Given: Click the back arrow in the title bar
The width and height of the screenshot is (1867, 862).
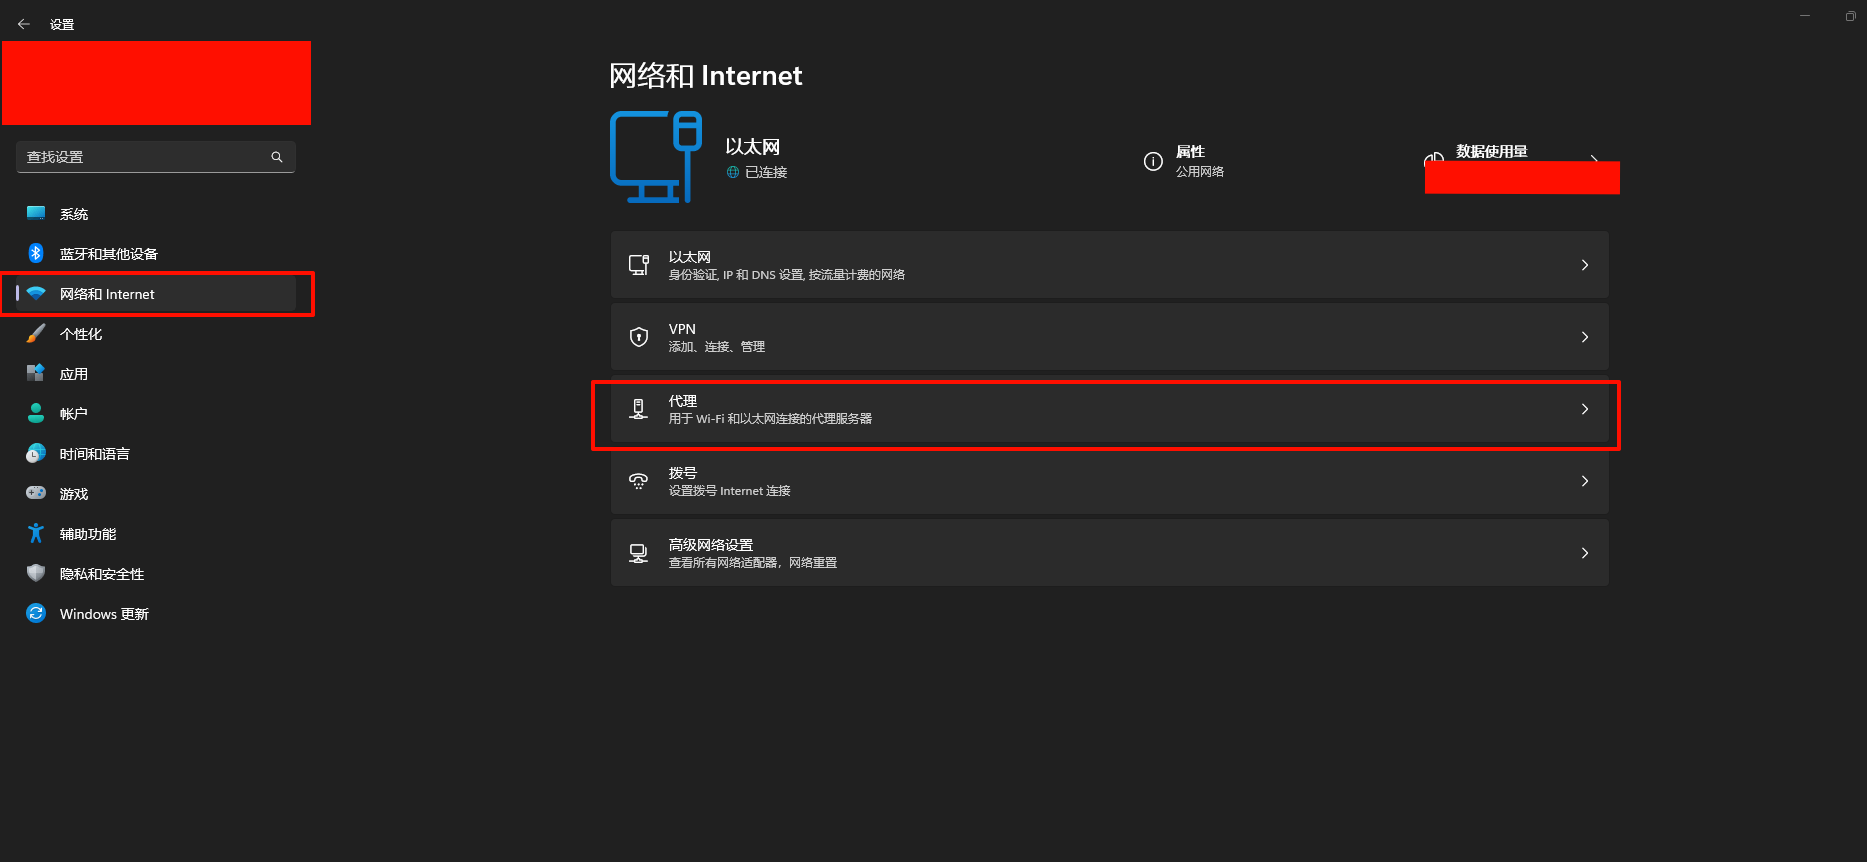Looking at the screenshot, I should 24,24.
